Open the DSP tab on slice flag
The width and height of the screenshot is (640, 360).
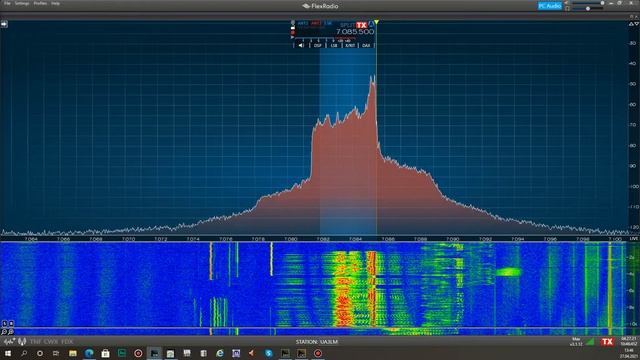[x=318, y=45]
